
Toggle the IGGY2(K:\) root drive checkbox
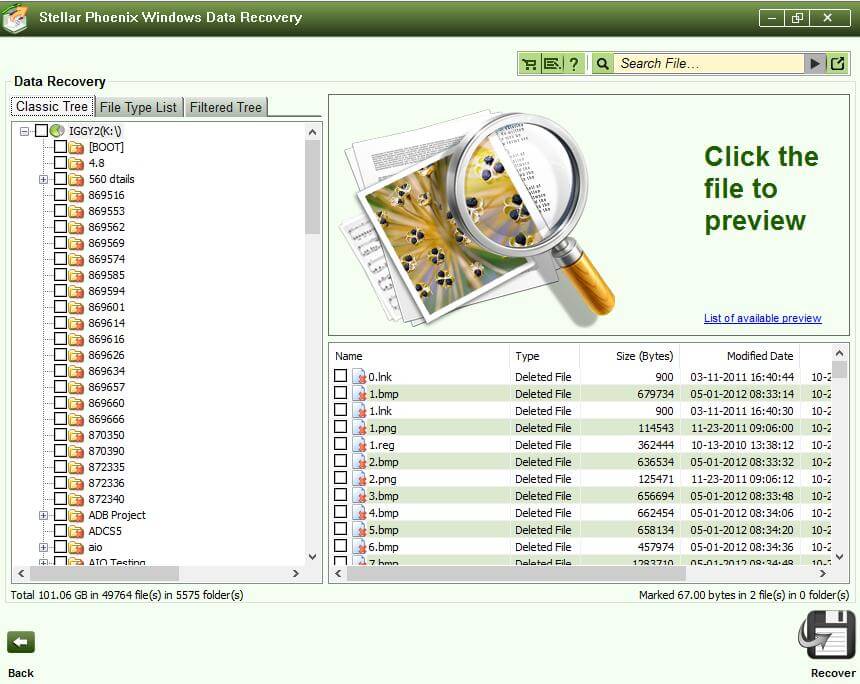click(41, 131)
